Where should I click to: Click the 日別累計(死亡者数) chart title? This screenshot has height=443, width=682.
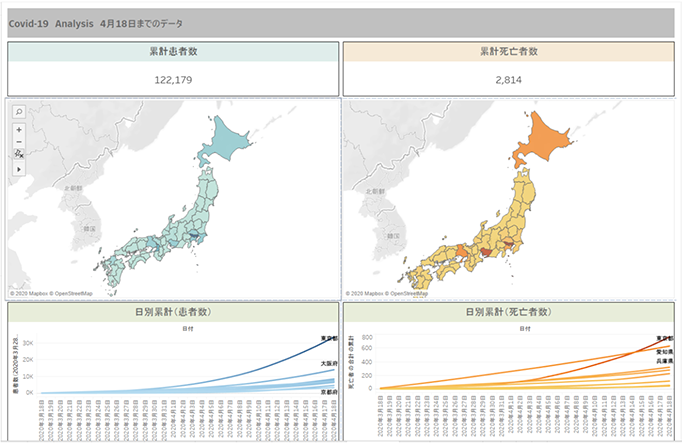508,313
